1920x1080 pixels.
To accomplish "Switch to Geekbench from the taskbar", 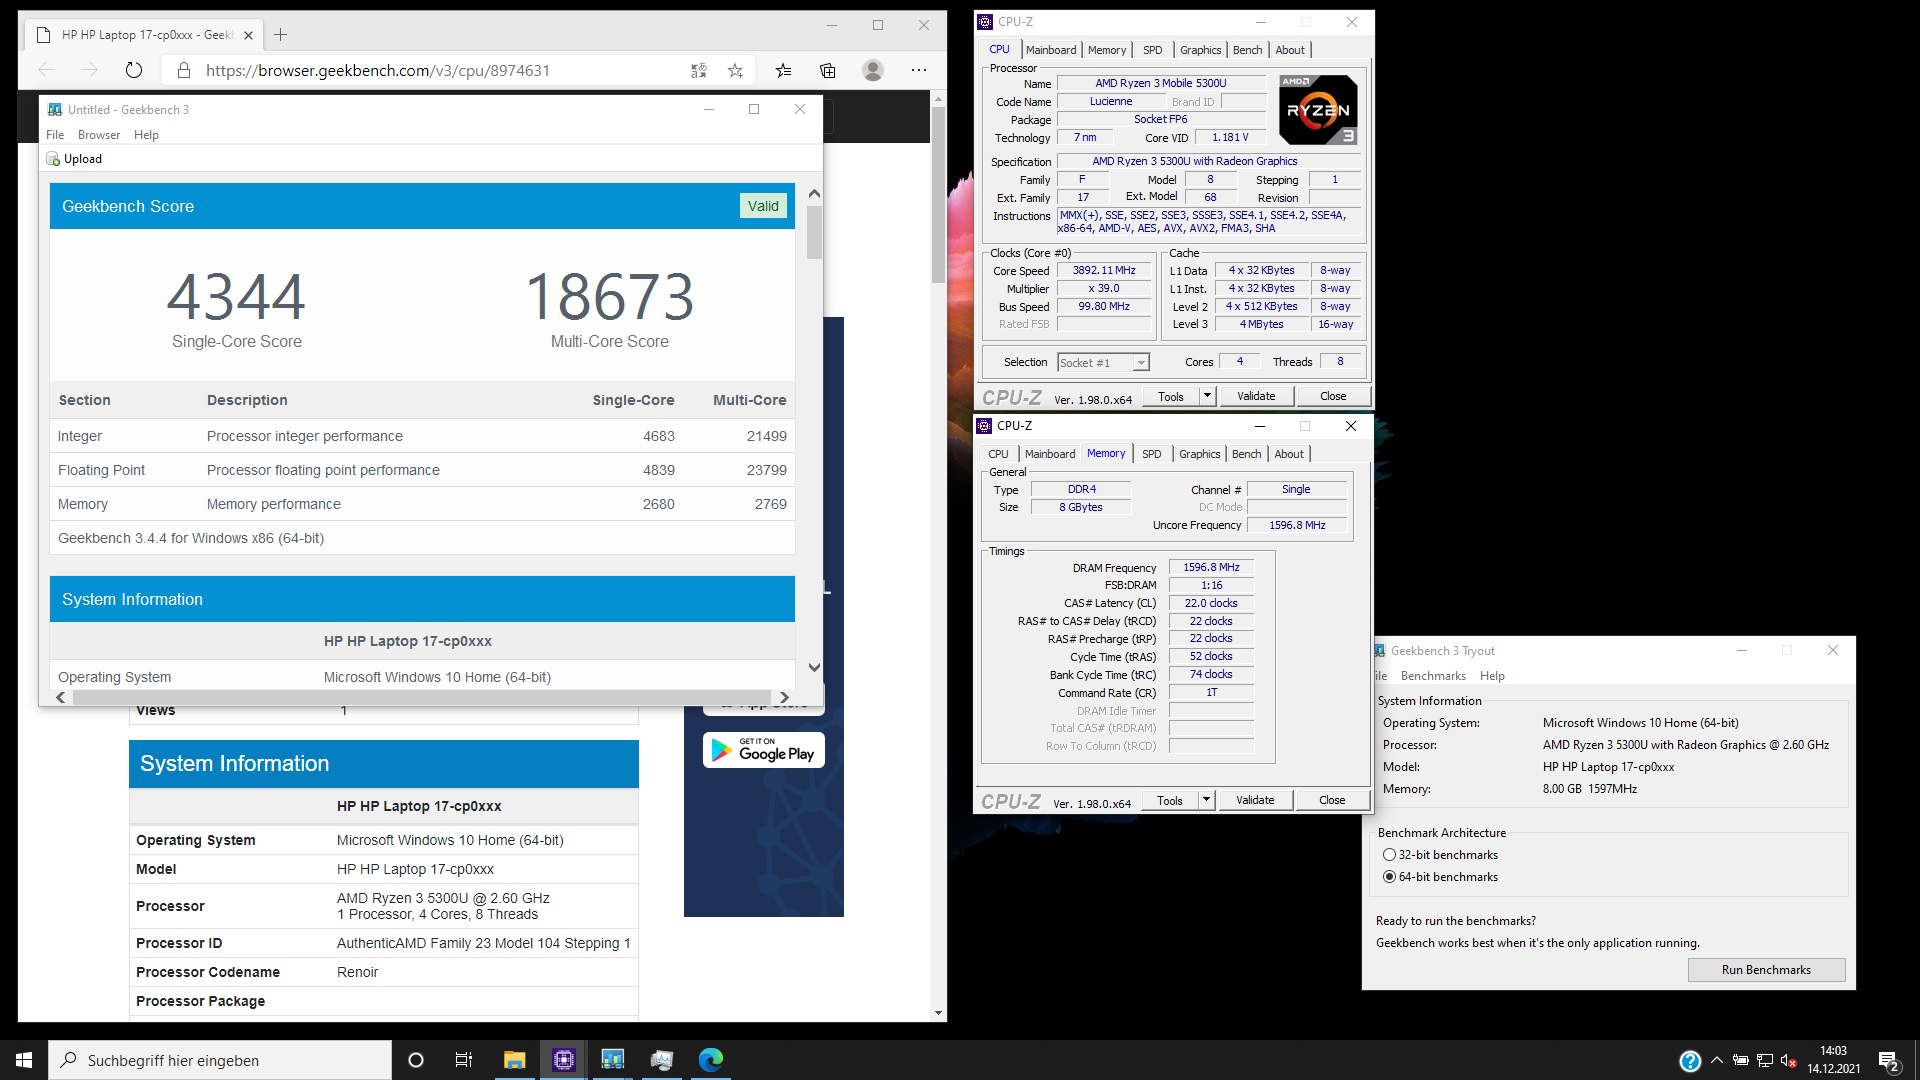I will coord(612,1060).
